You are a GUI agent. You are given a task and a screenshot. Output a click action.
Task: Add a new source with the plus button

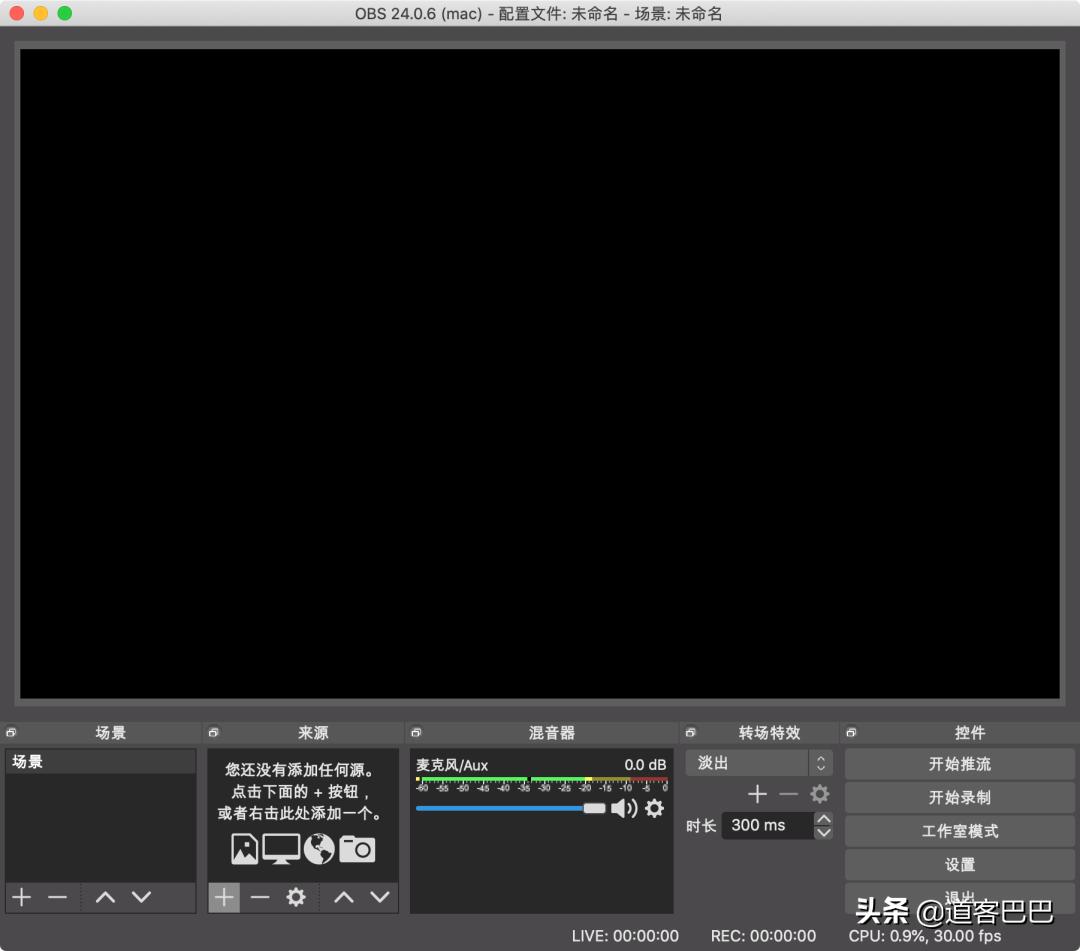(x=224, y=897)
